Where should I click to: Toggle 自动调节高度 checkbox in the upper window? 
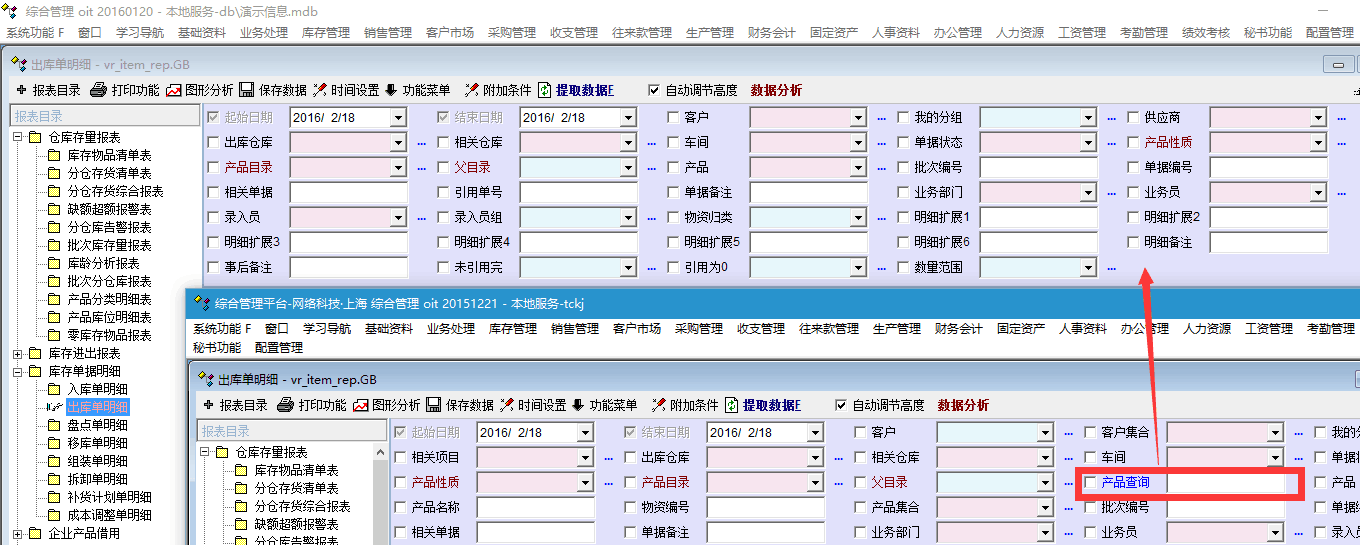pos(654,90)
